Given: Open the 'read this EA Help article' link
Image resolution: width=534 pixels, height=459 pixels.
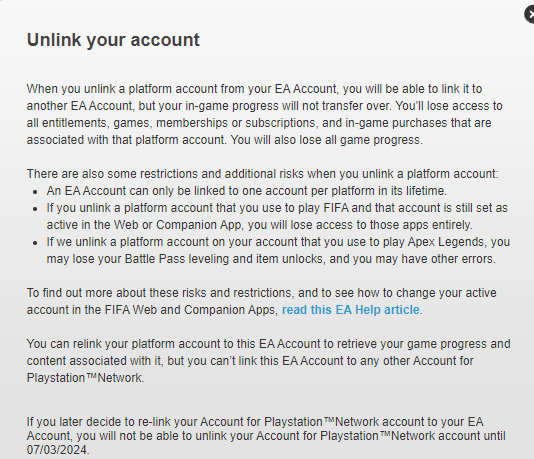Looking at the screenshot, I should 350,310.
